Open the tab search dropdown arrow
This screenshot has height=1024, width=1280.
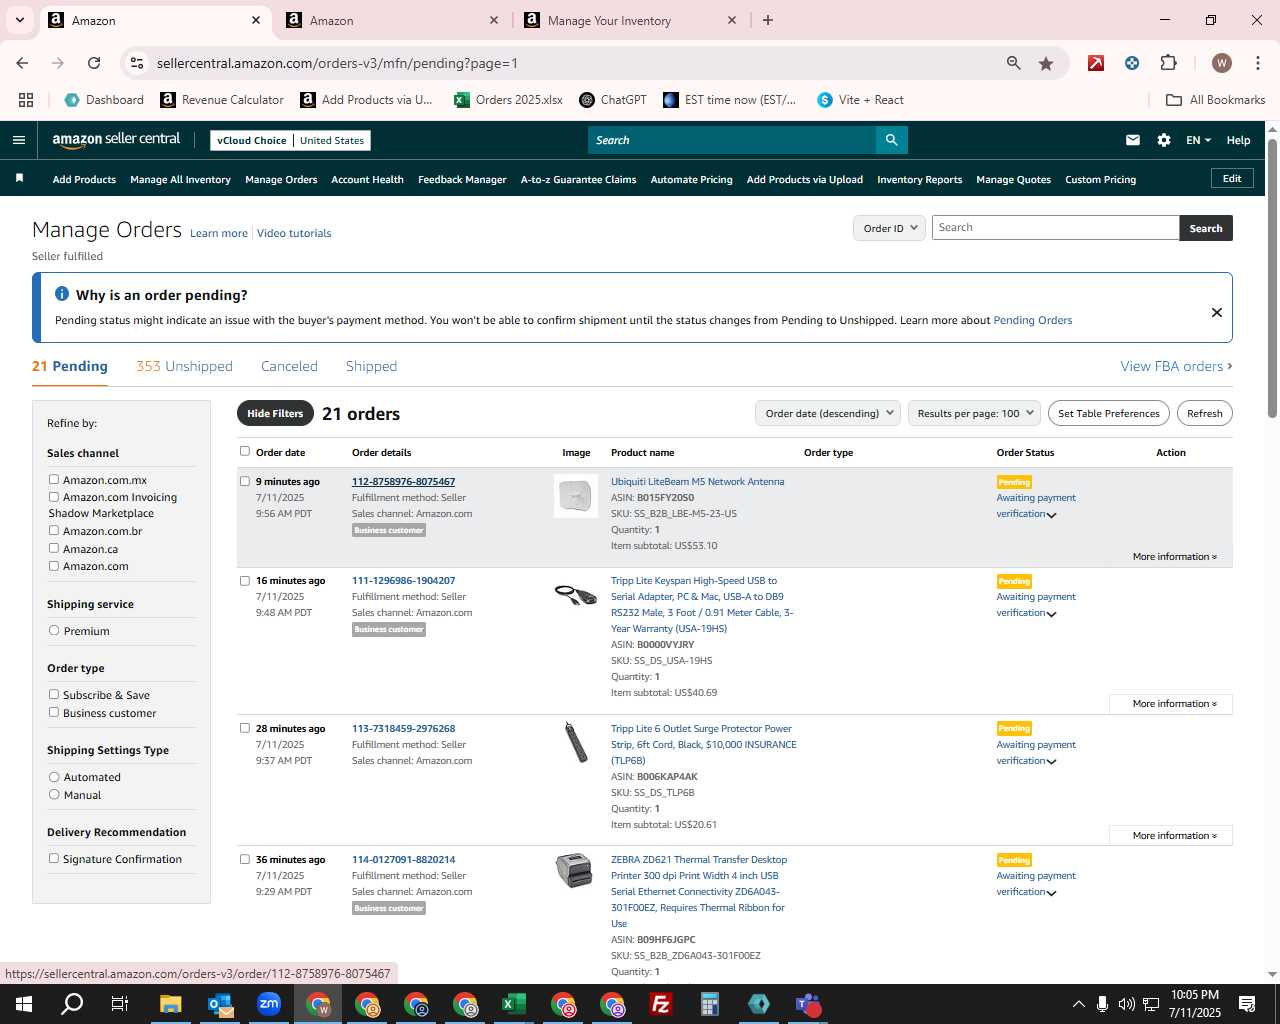click(20, 20)
